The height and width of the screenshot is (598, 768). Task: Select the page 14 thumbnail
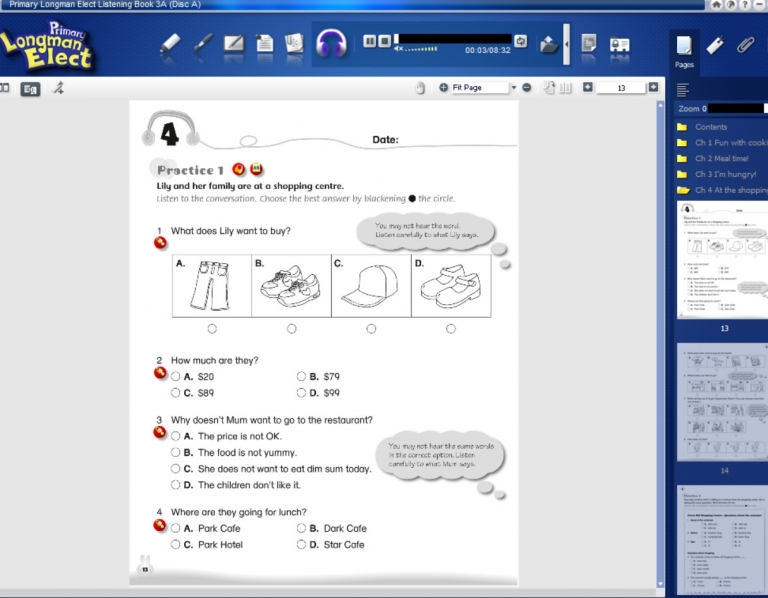click(x=722, y=402)
